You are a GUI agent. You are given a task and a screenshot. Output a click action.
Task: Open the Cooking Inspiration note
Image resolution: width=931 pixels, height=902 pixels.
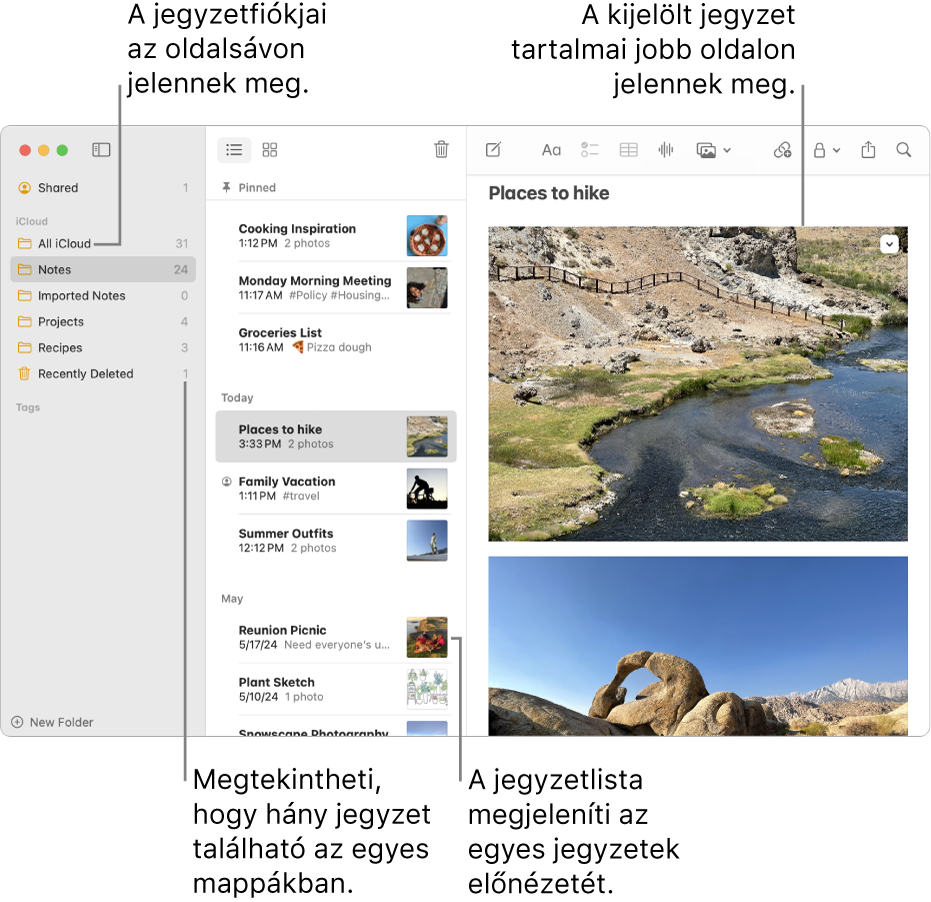point(336,236)
